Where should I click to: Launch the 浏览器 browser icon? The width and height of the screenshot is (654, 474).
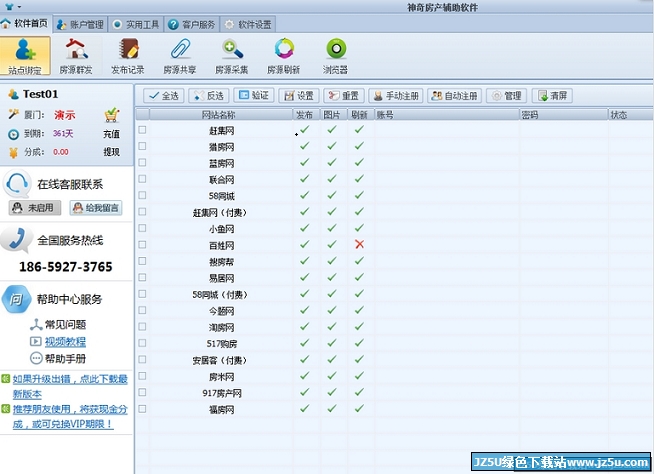click(337, 51)
